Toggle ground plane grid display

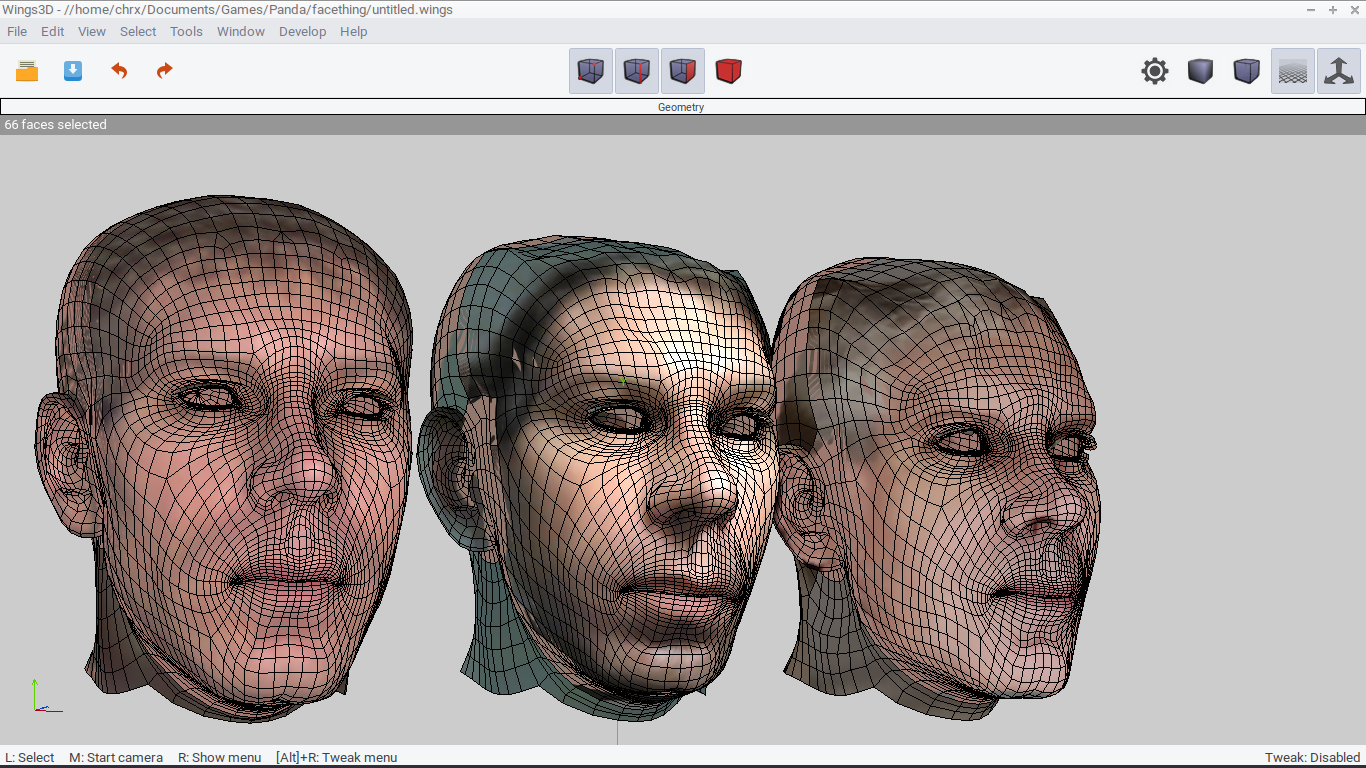1293,71
